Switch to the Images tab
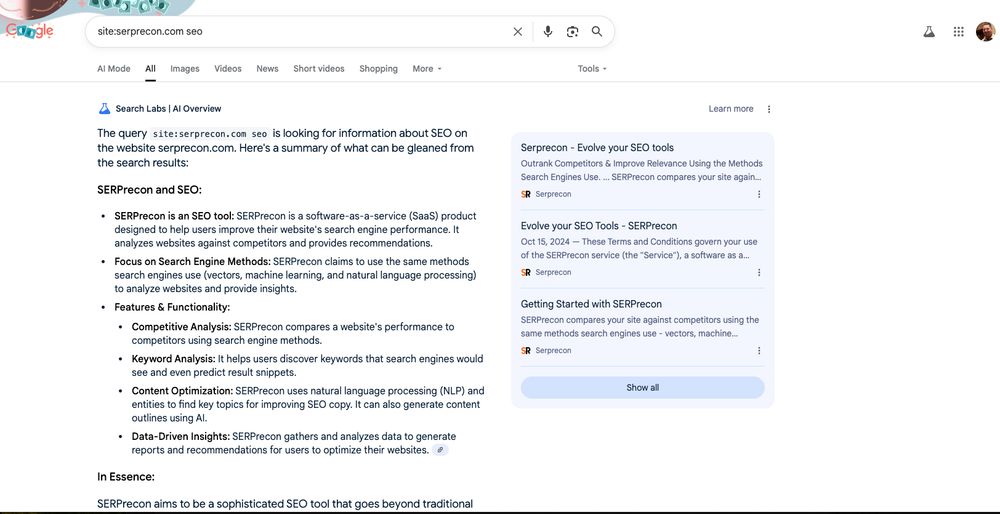The height and width of the screenshot is (514, 1000). point(185,69)
